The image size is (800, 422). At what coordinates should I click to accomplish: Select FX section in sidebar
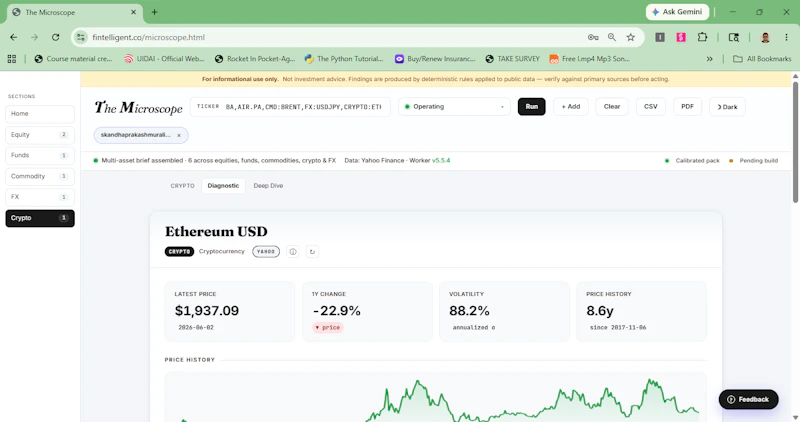(40, 197)
